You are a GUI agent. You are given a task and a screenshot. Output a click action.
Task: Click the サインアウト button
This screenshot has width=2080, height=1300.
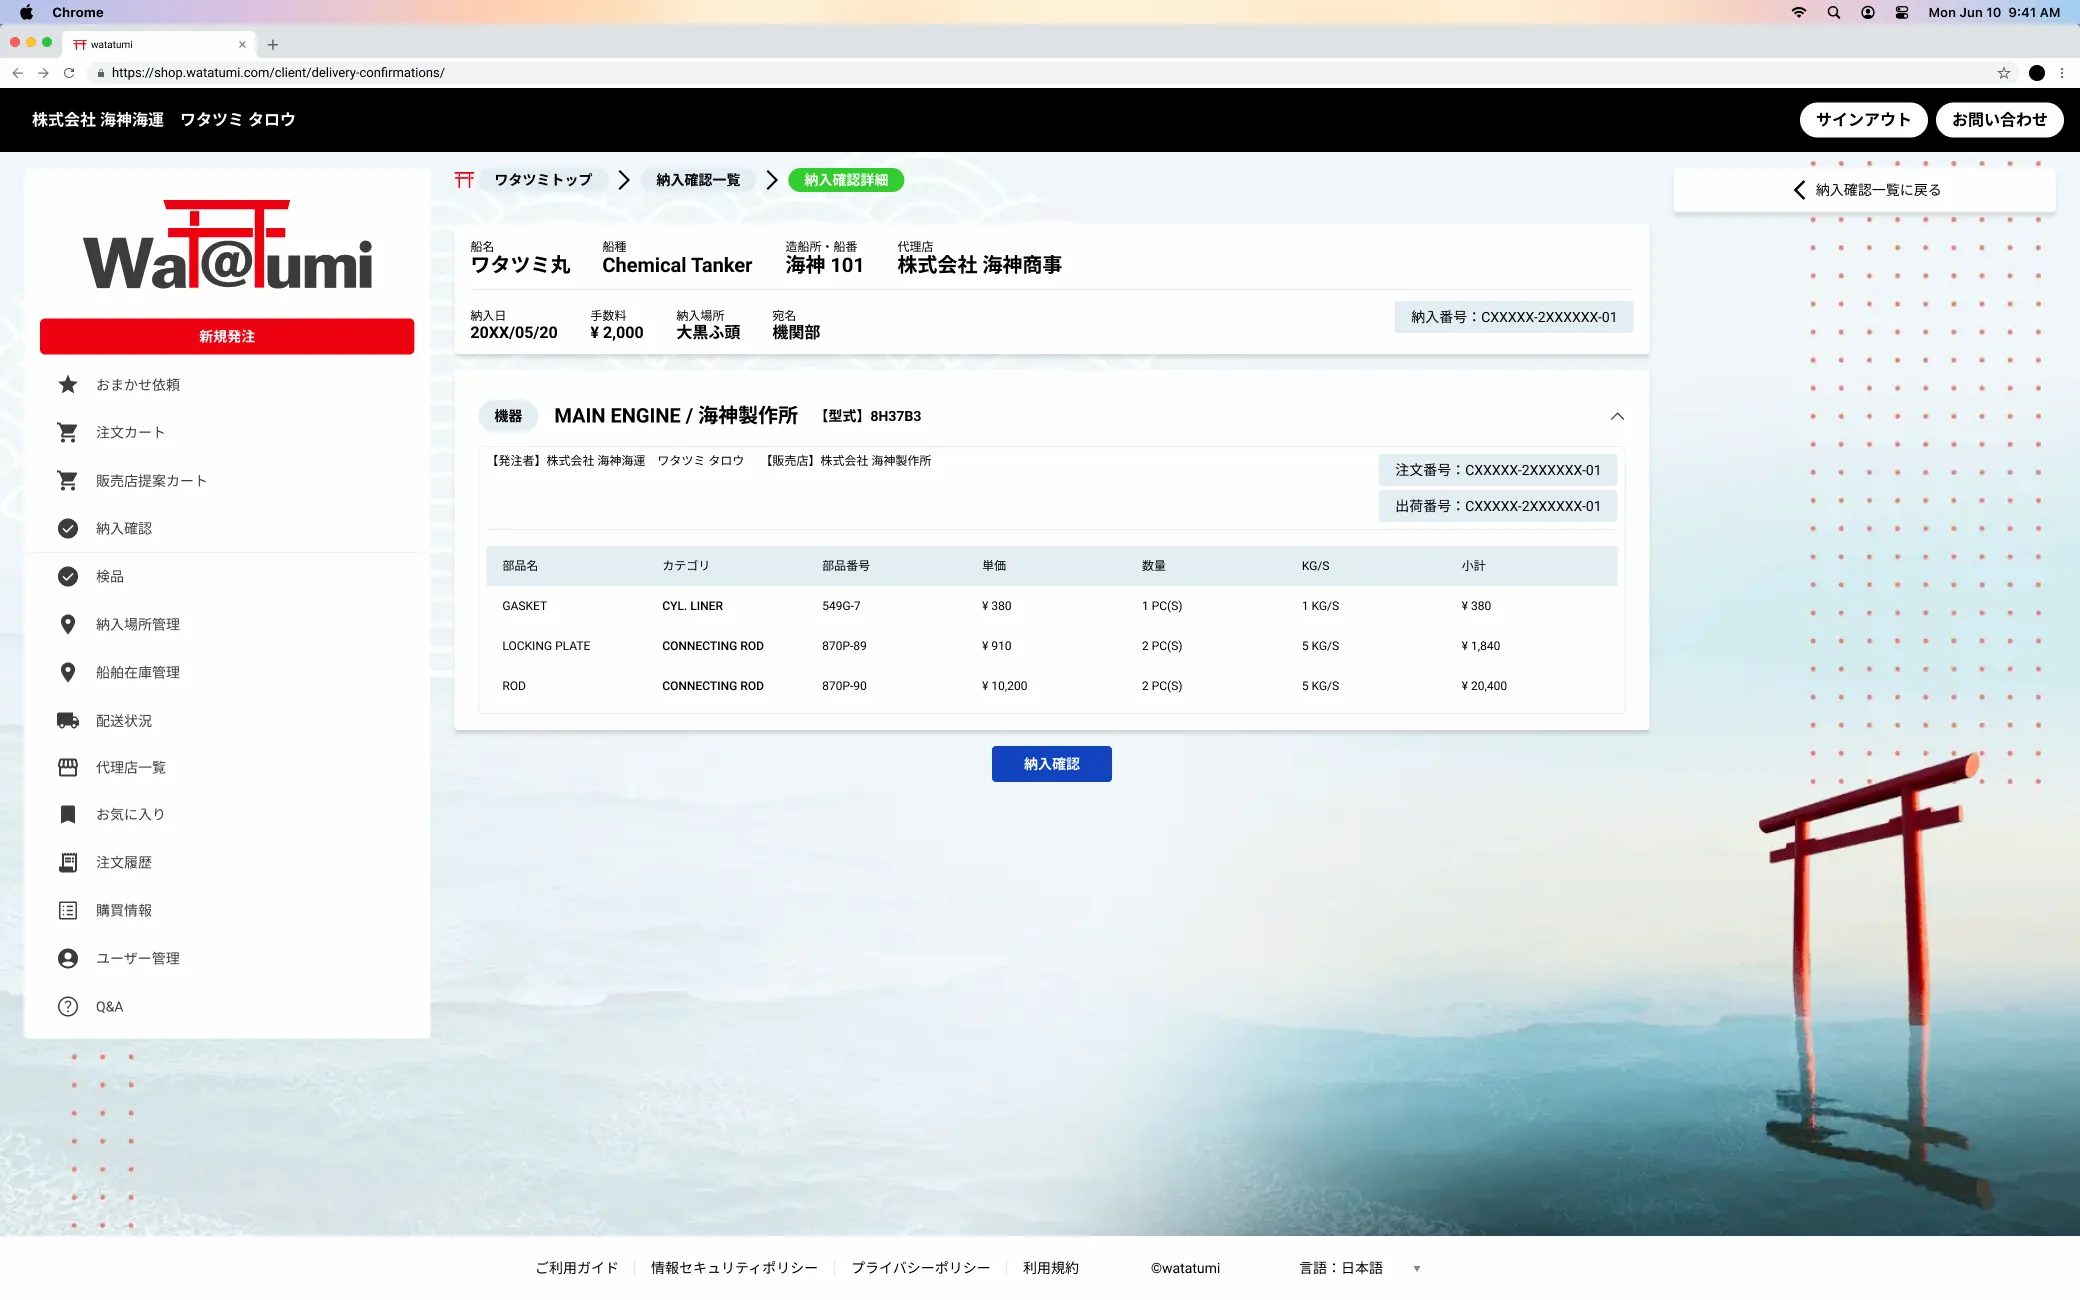click(1863, 120)
